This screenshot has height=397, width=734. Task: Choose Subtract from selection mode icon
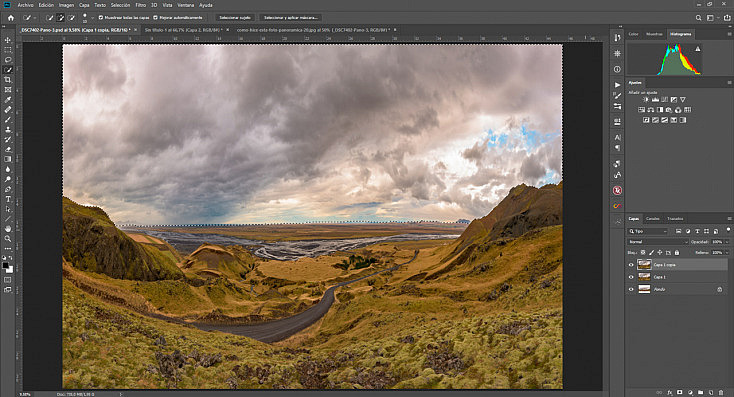coord(72,18)
